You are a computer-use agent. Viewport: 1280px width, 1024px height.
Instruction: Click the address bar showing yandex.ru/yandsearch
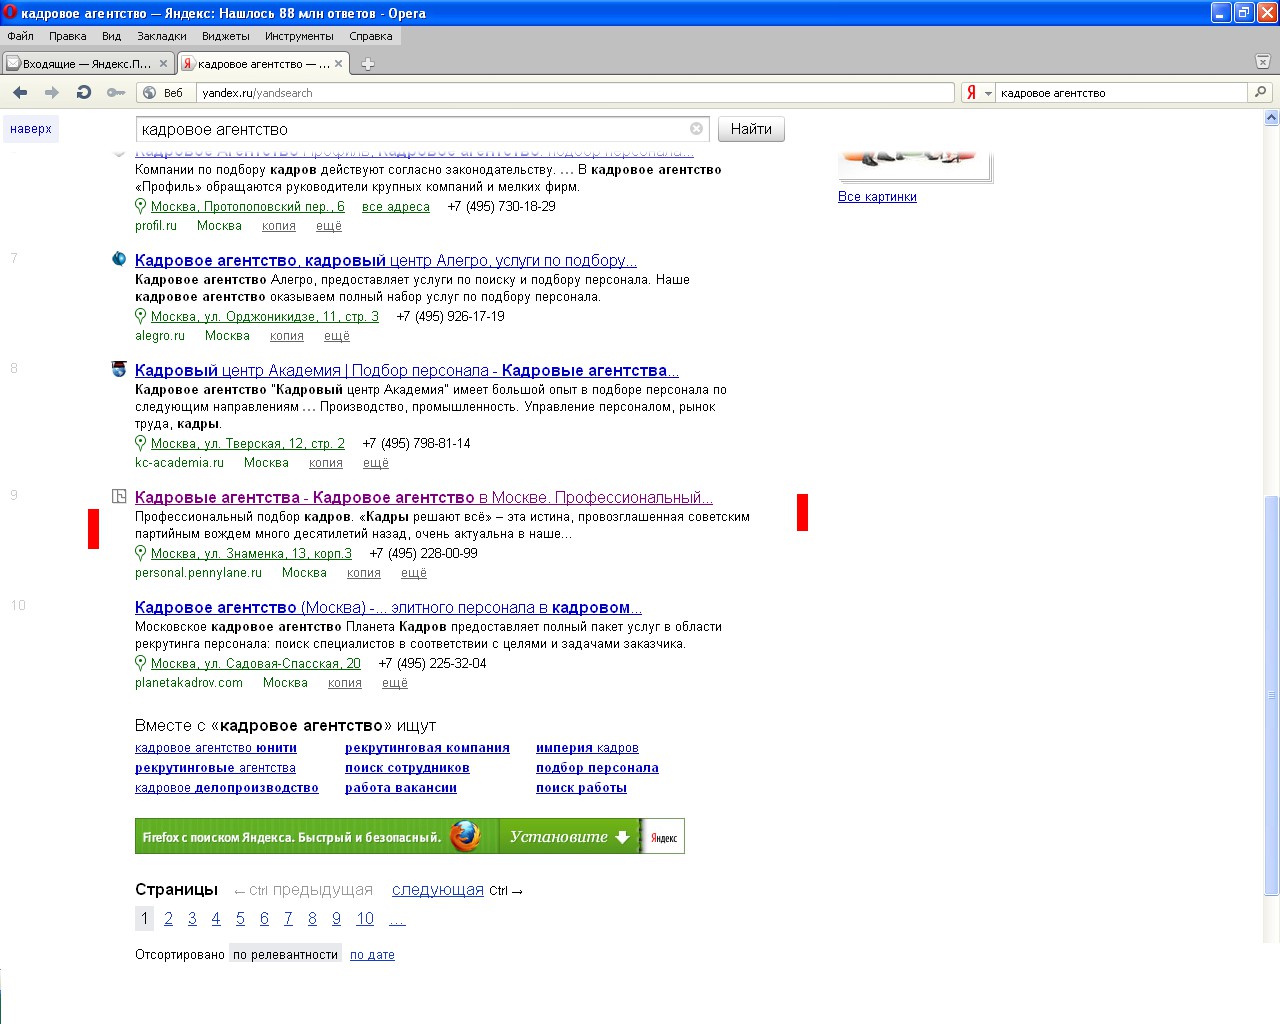point(576,93)
